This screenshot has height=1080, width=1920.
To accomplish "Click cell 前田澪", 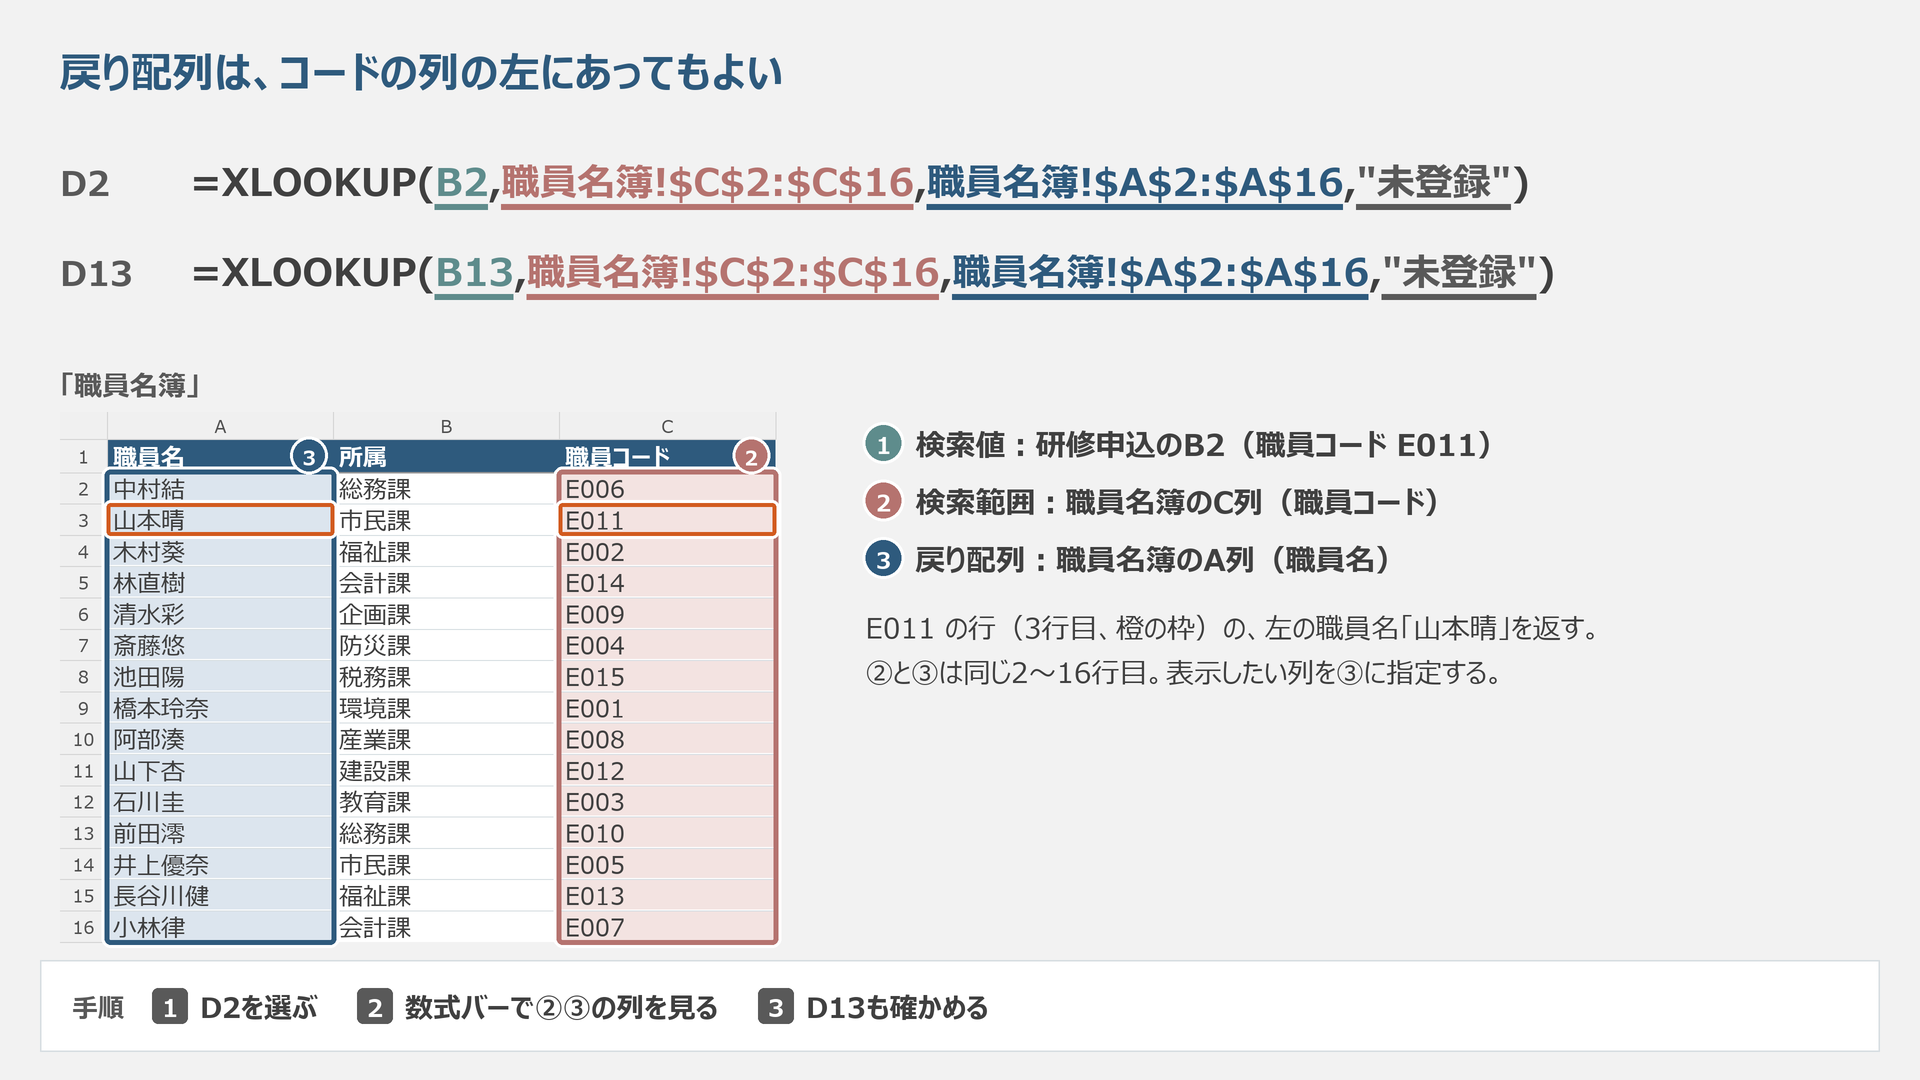I will (220, 834).
